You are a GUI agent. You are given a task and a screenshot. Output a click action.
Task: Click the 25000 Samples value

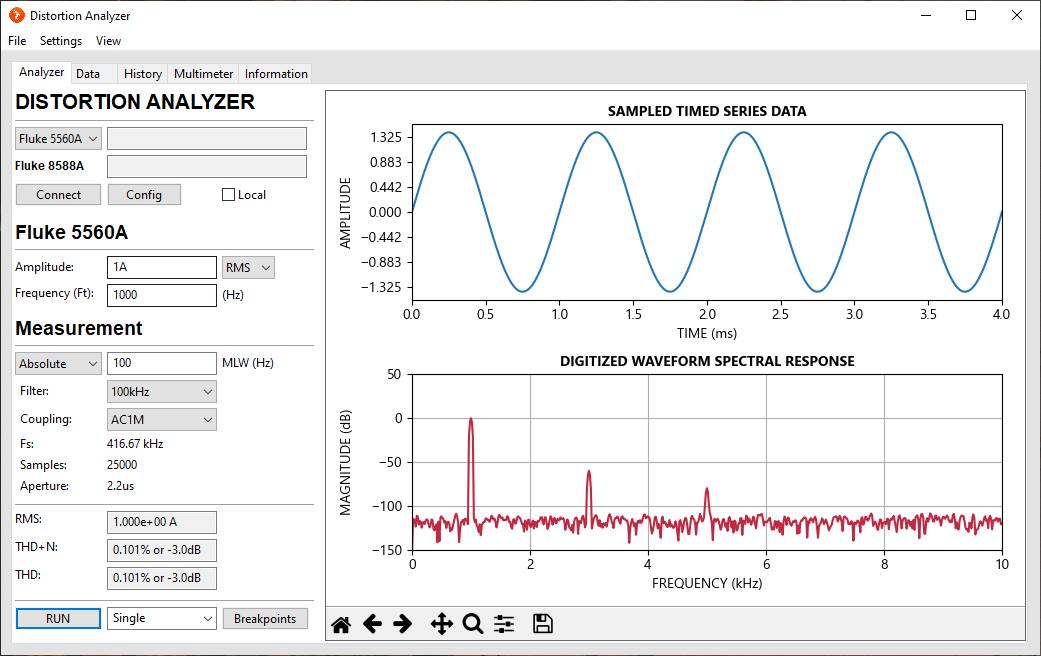coord(122,465)
